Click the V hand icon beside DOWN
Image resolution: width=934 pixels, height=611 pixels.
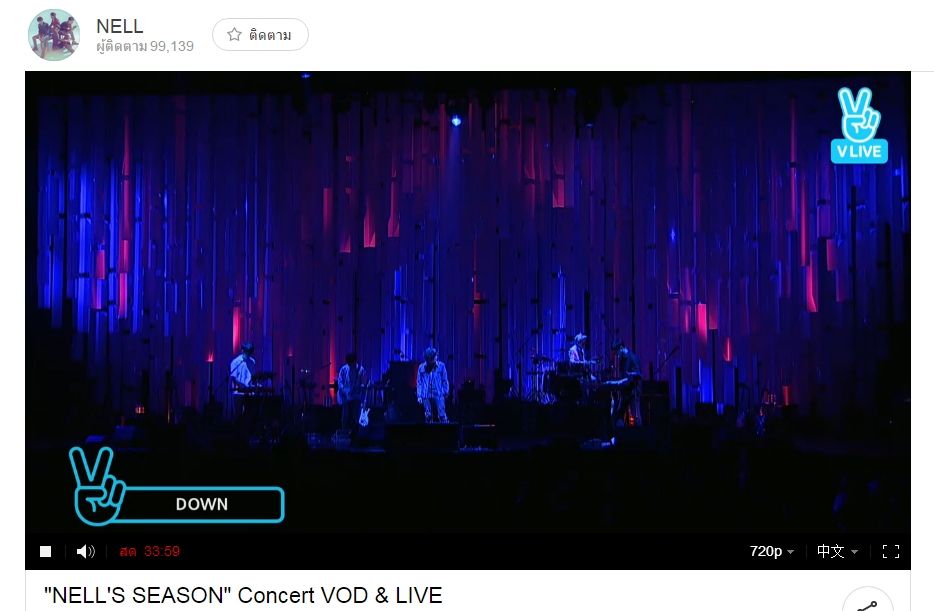(x=95, y=485)
